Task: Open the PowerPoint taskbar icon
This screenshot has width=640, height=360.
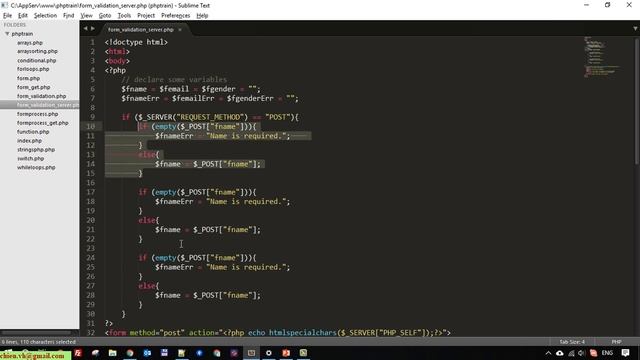Action: [286, 353]
